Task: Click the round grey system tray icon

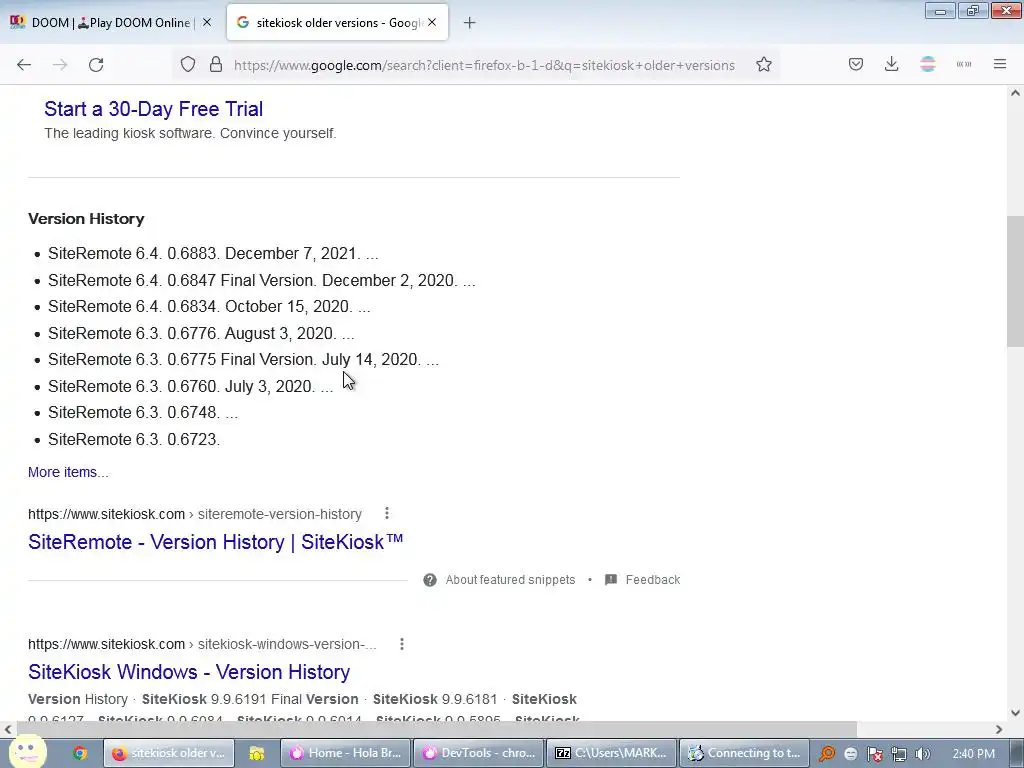Action: coord(850,754)
